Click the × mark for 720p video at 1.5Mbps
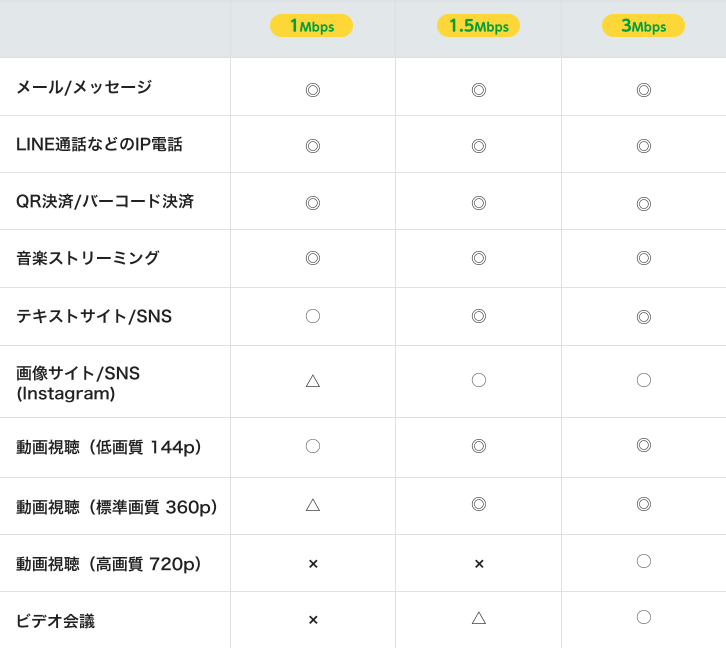The image size is (726, 648). [x=479, y=564]
